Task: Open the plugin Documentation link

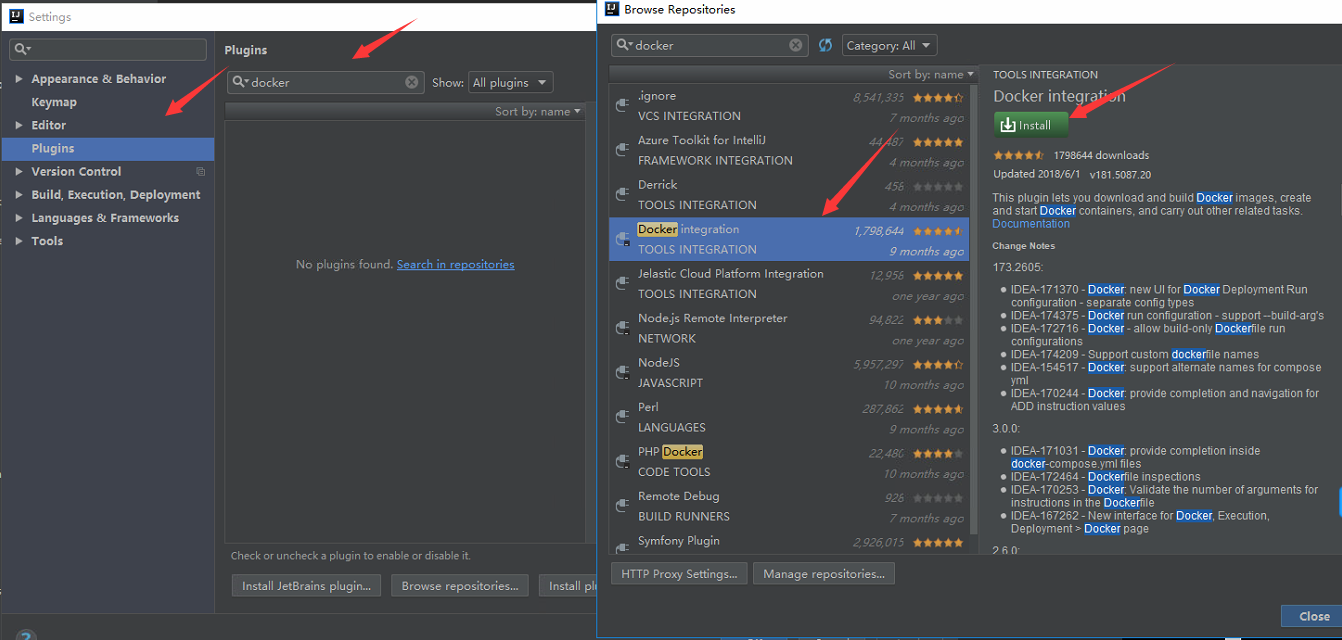Action: click(x=1031, y=224)
